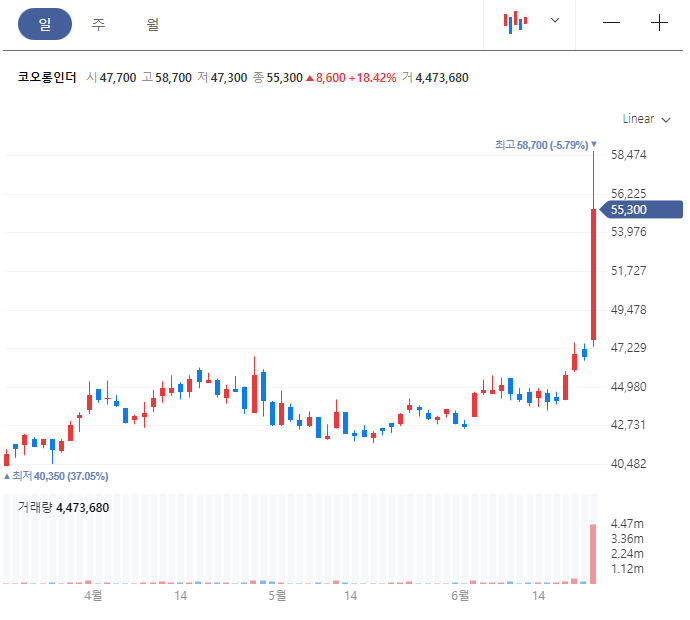
Task: Click the 42,731 price axis label
Action: (628, 425)
